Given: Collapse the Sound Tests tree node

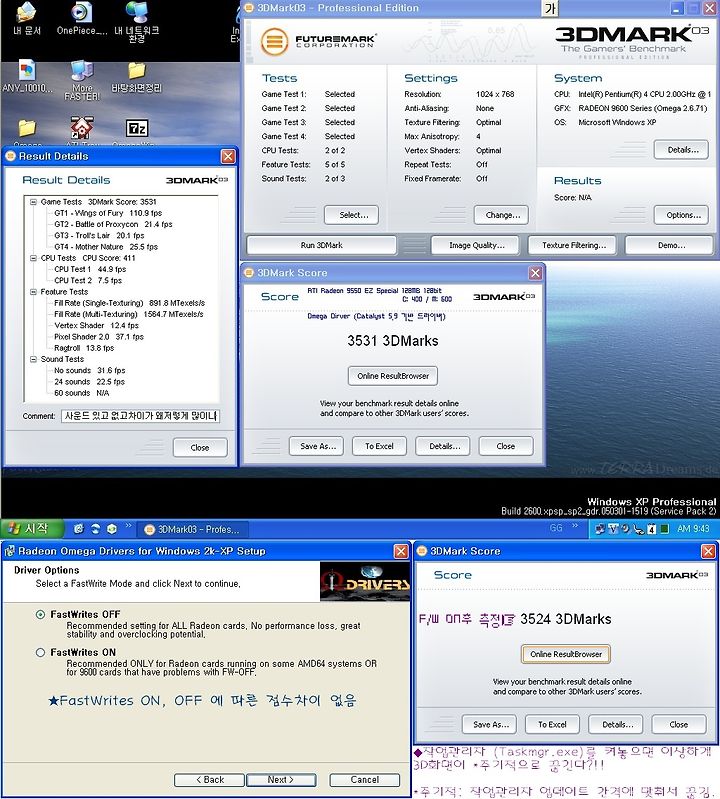Looking at the screenshot, I should pyautogui.click(x=33, y=359).
